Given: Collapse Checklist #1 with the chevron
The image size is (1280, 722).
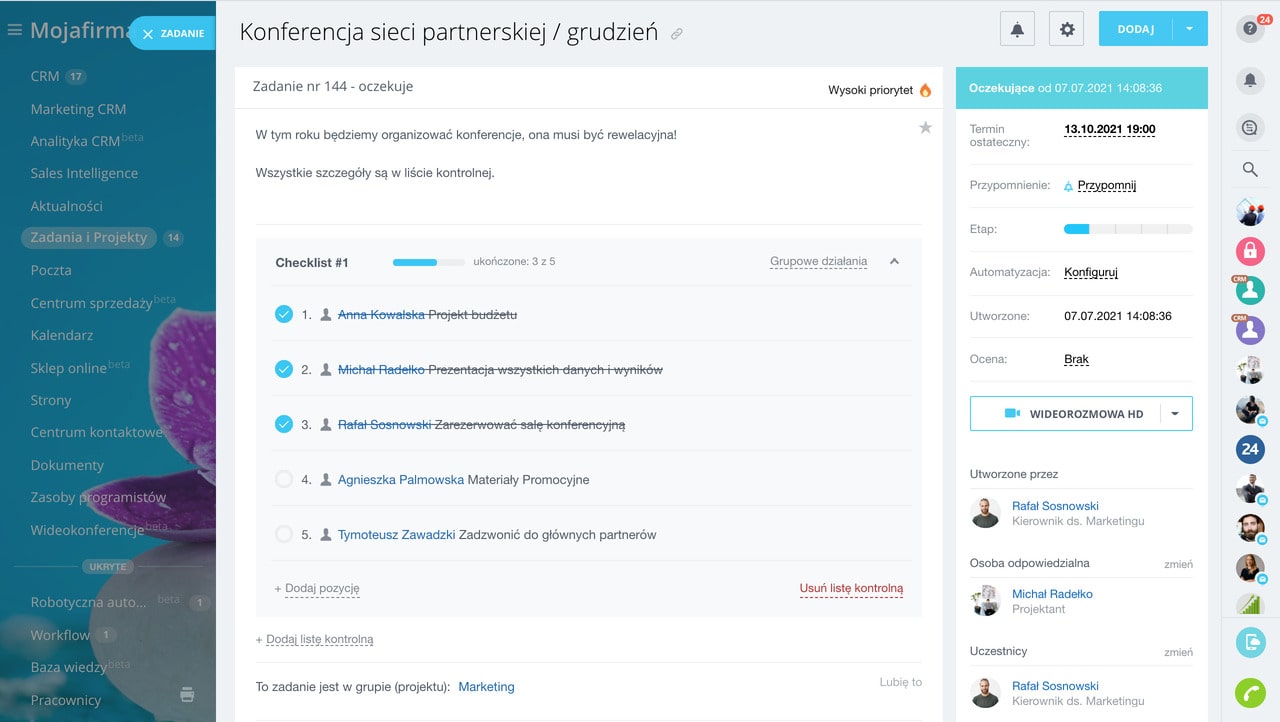Looking at the screenshot, I should pos(894,262).
